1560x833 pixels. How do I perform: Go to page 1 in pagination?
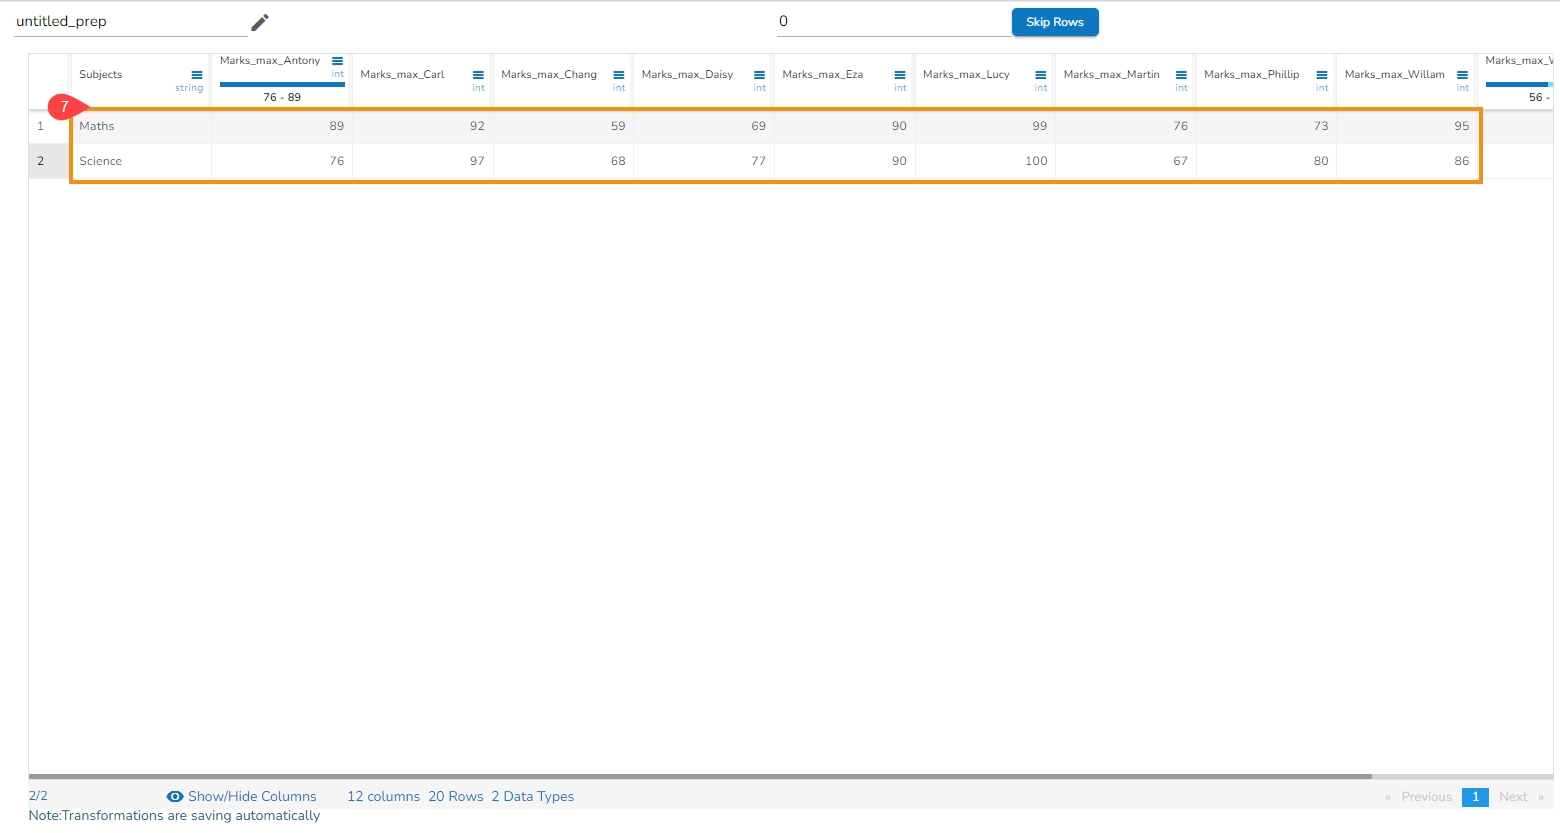1475,797
